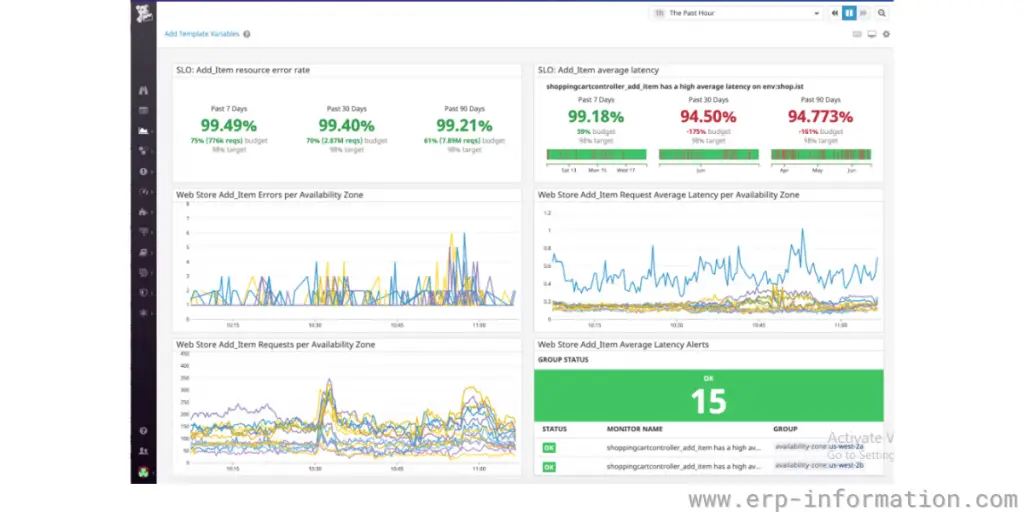Open the Datadog logo home link

click(x=143, y=13)
